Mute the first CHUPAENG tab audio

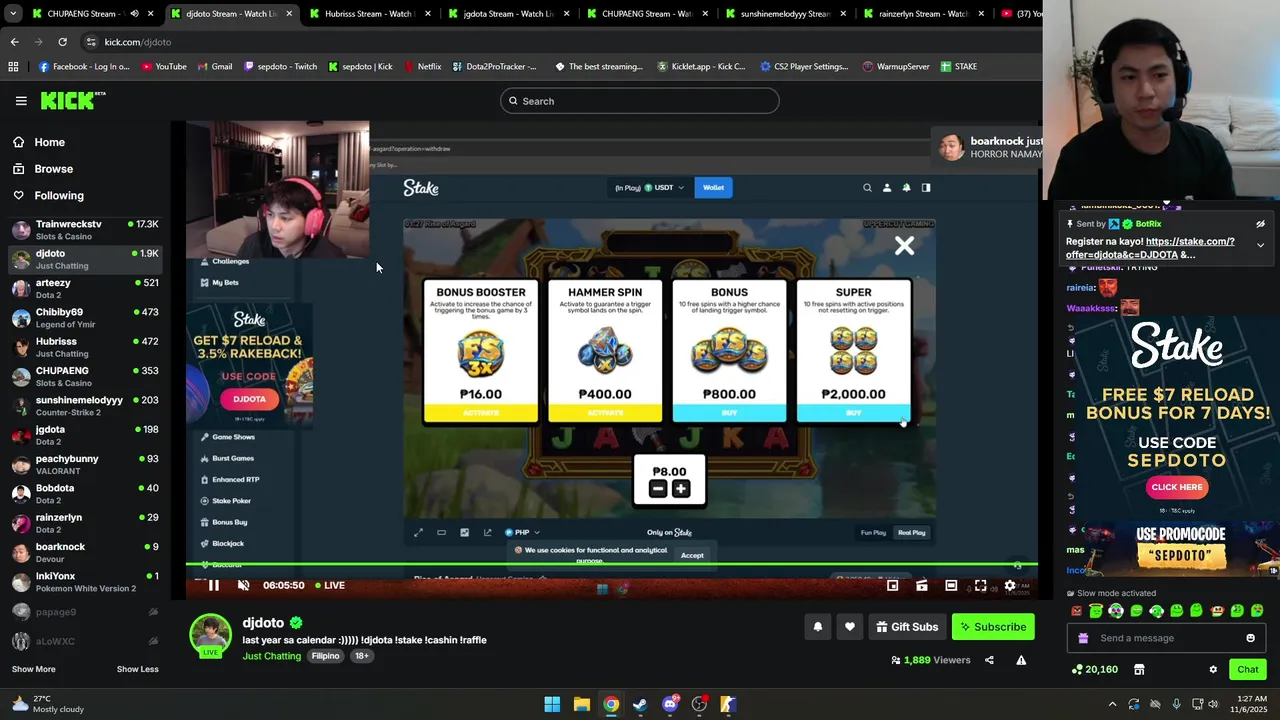click(x=134, y=14)
